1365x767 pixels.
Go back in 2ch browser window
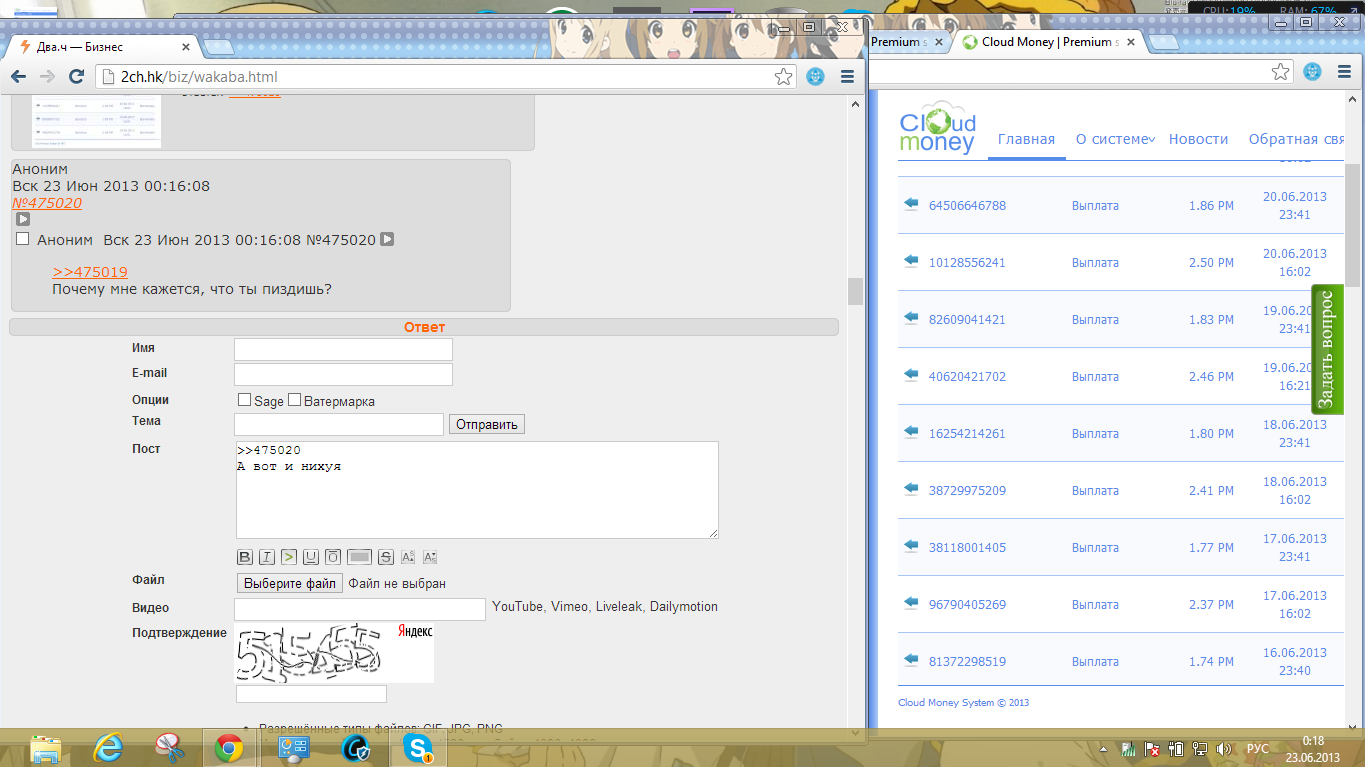(x=19, y=77)
